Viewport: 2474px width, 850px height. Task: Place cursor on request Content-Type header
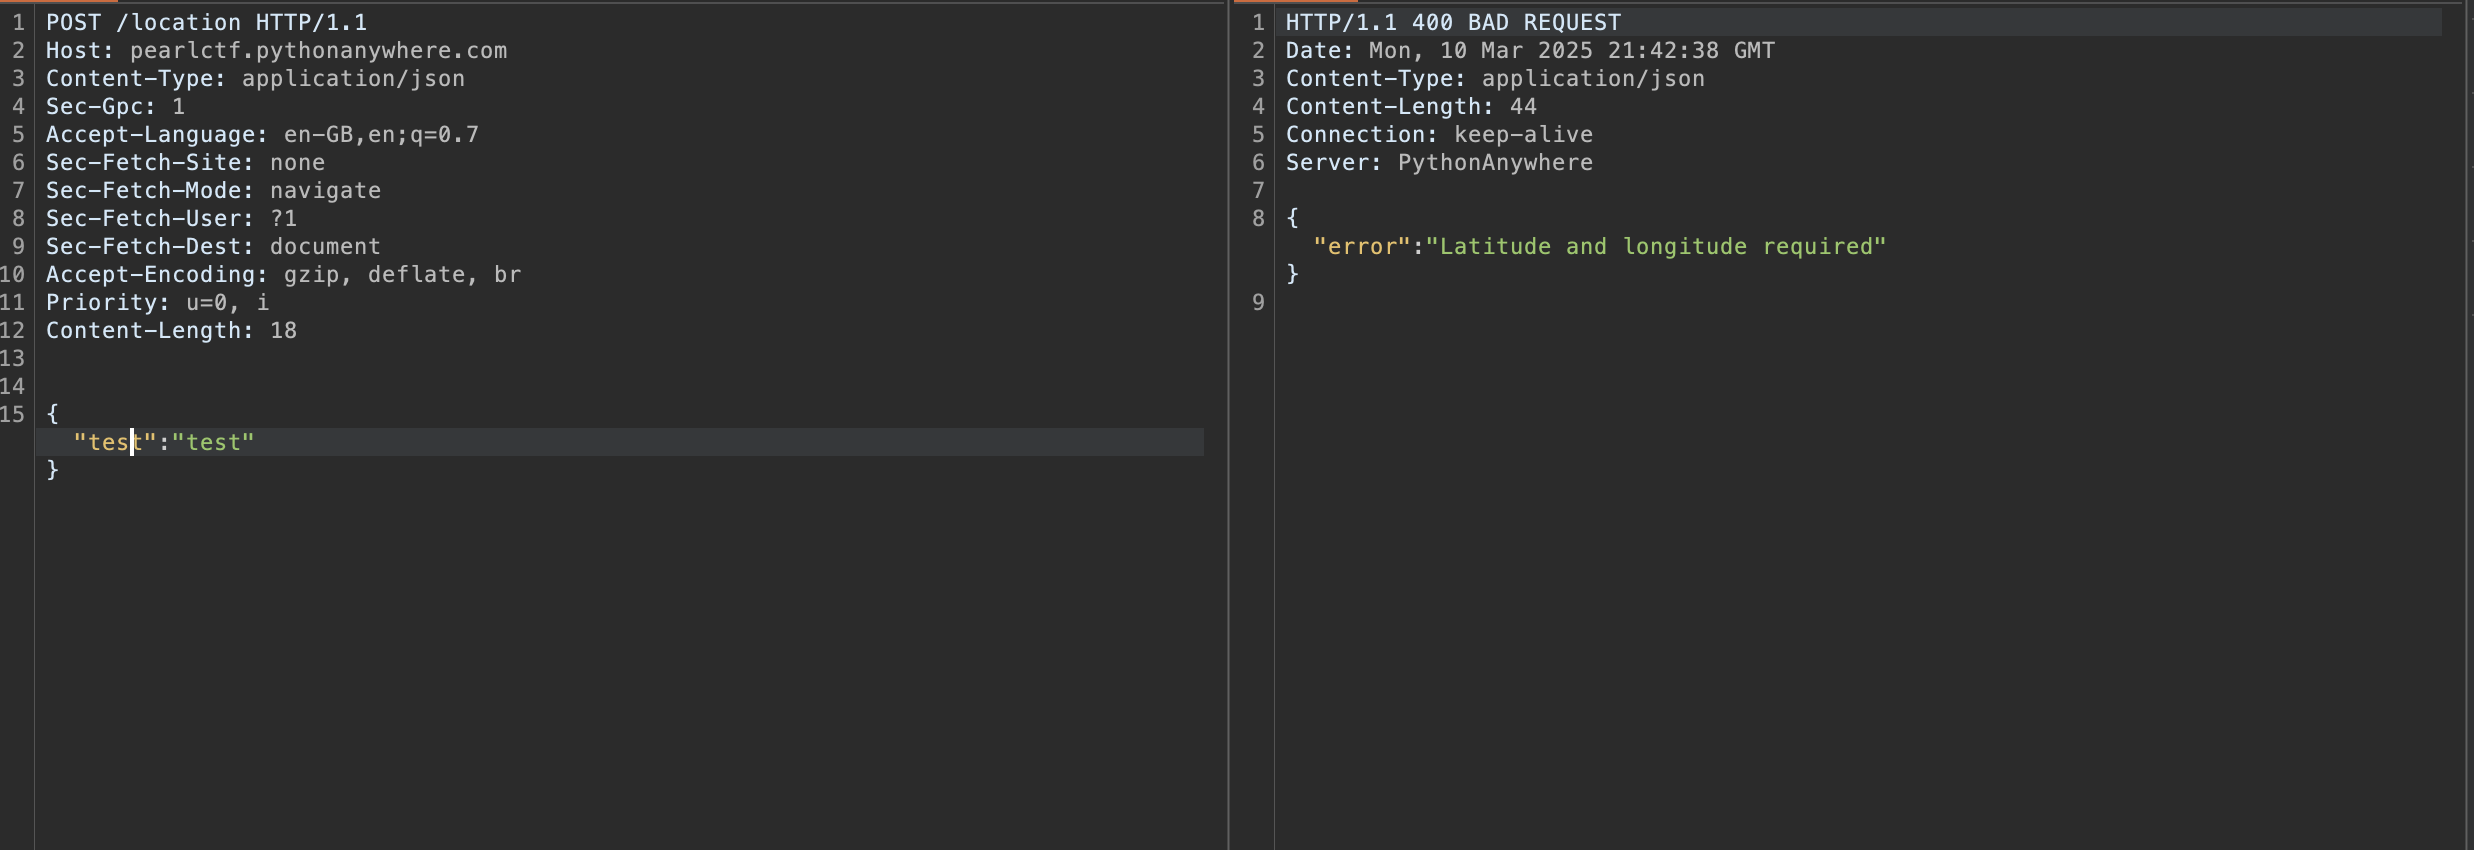135,78
